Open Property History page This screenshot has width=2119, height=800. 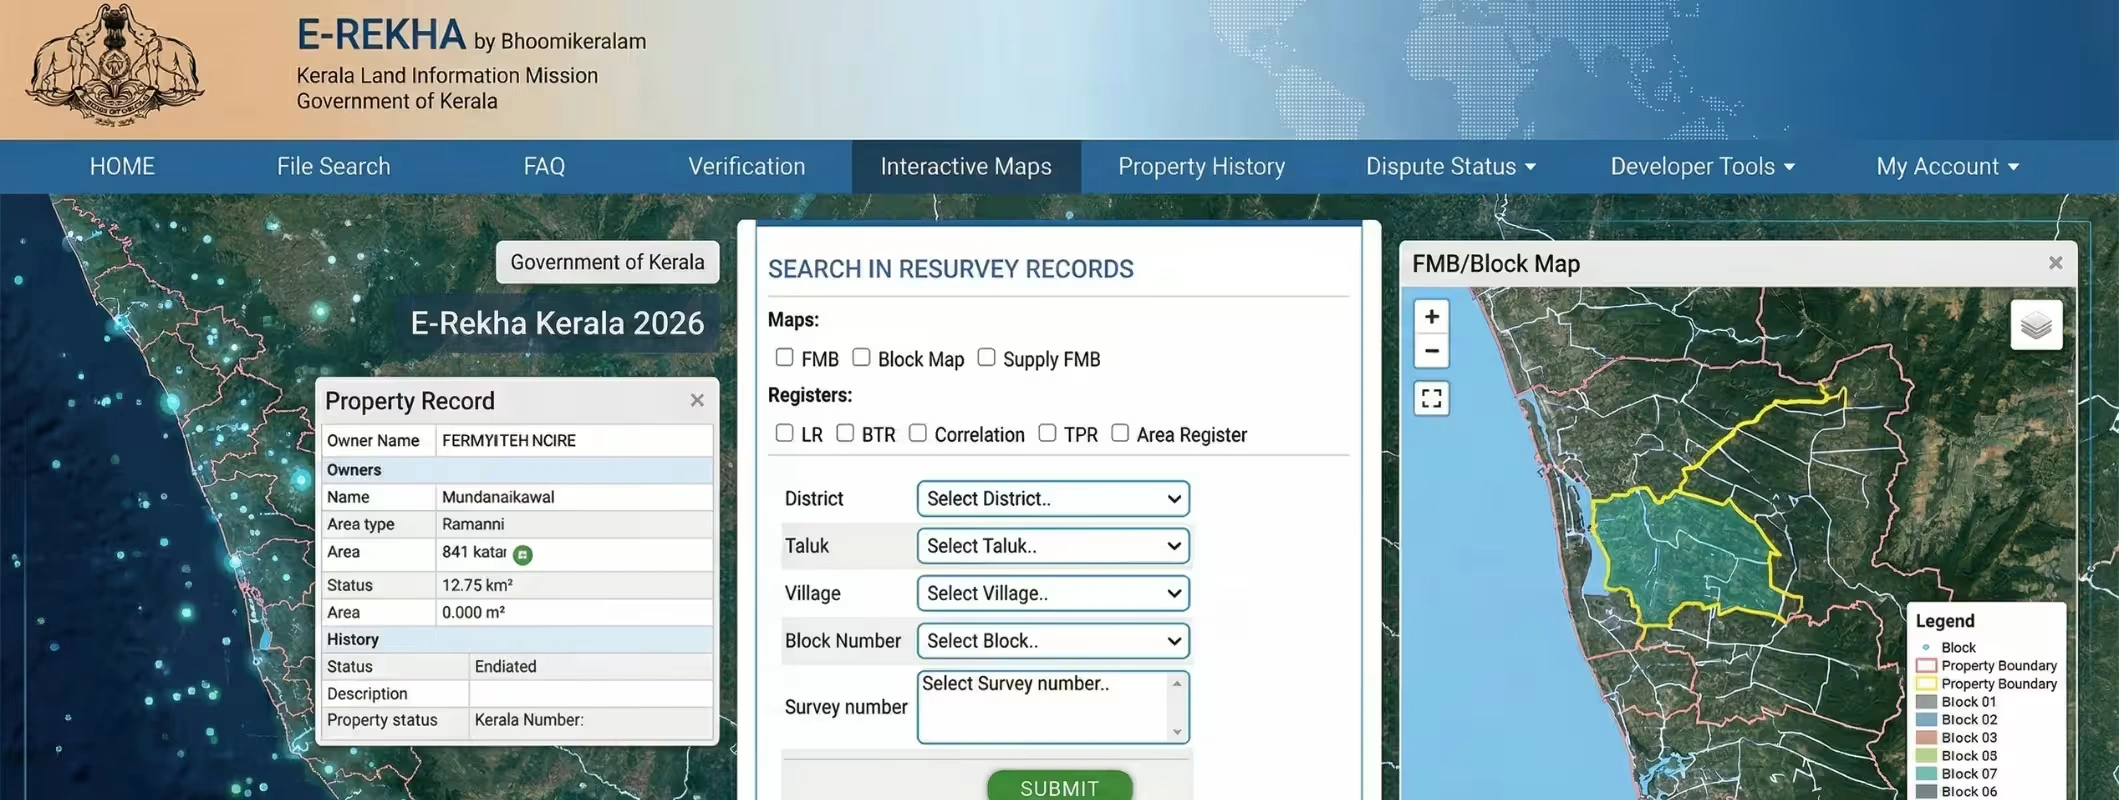click(x=1201, y=166)
